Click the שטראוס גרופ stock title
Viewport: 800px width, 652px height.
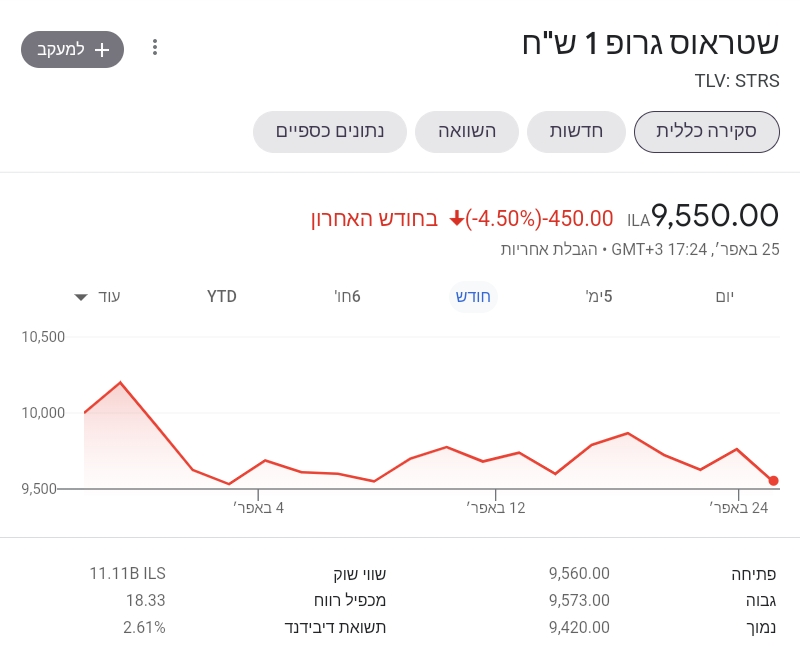click(x=650, y=44)
